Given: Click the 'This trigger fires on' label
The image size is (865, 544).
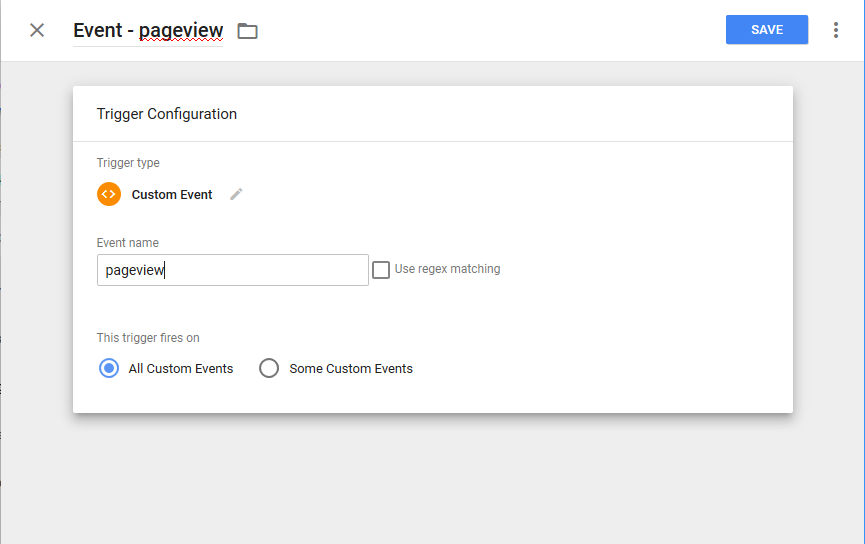Looking at the screenshot, I should [x=148, y=338].
